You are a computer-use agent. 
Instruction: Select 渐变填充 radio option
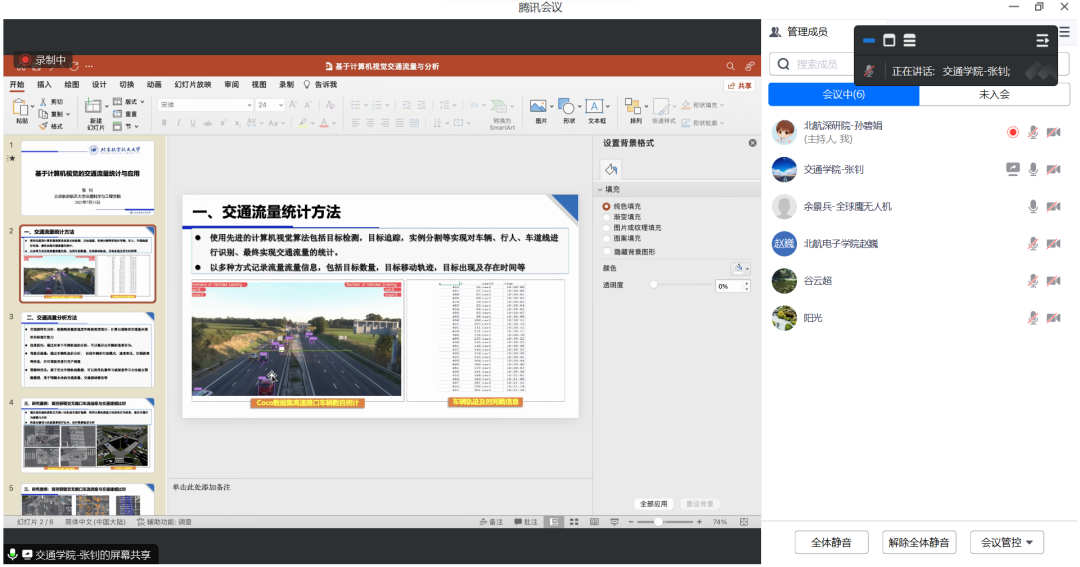606,216
